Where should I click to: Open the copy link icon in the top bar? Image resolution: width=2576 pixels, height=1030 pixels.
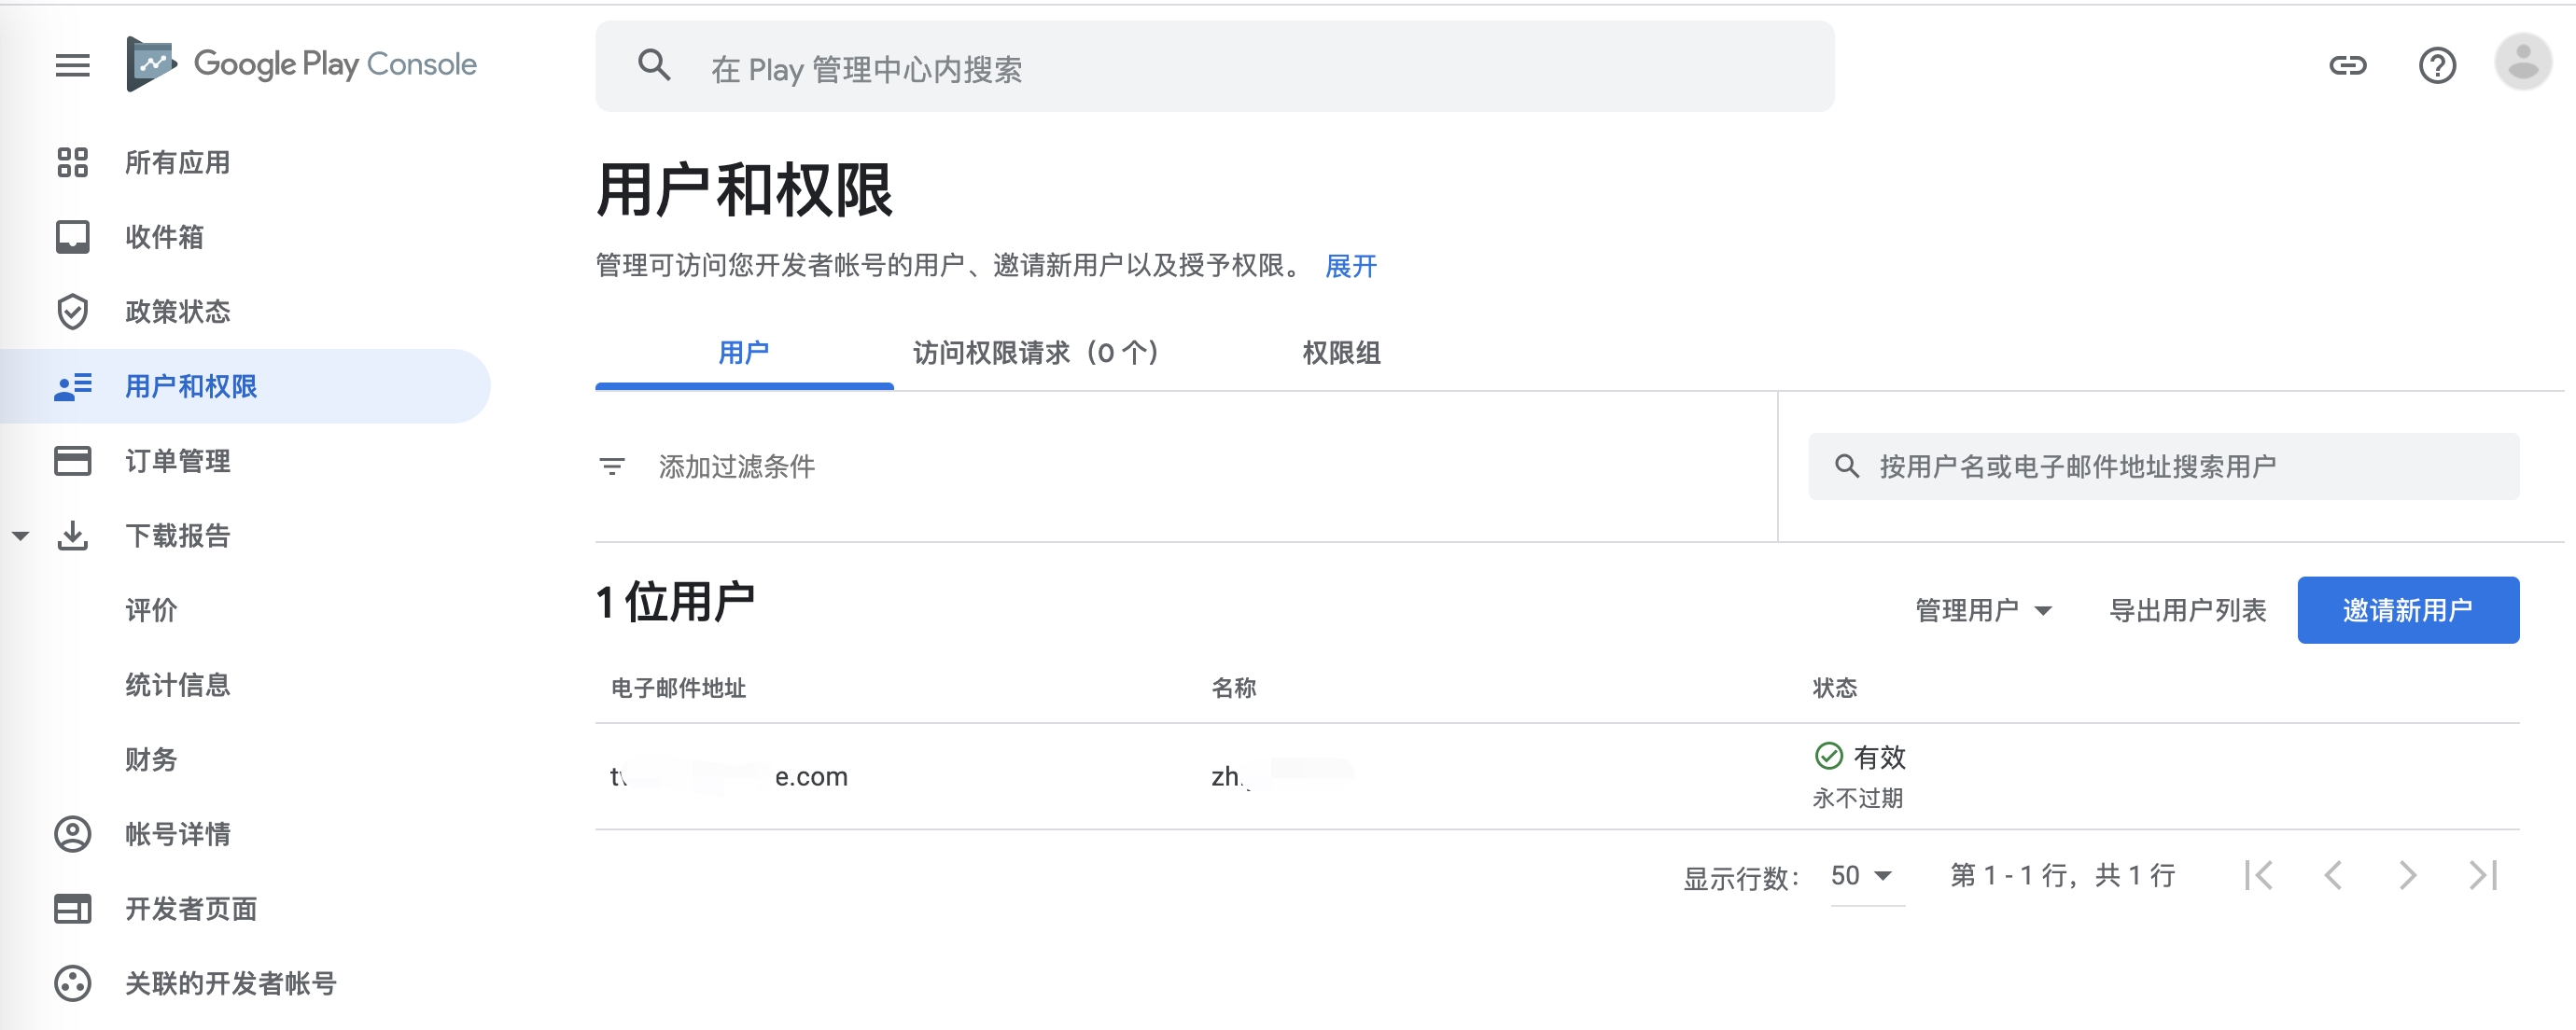point(2349,66)
